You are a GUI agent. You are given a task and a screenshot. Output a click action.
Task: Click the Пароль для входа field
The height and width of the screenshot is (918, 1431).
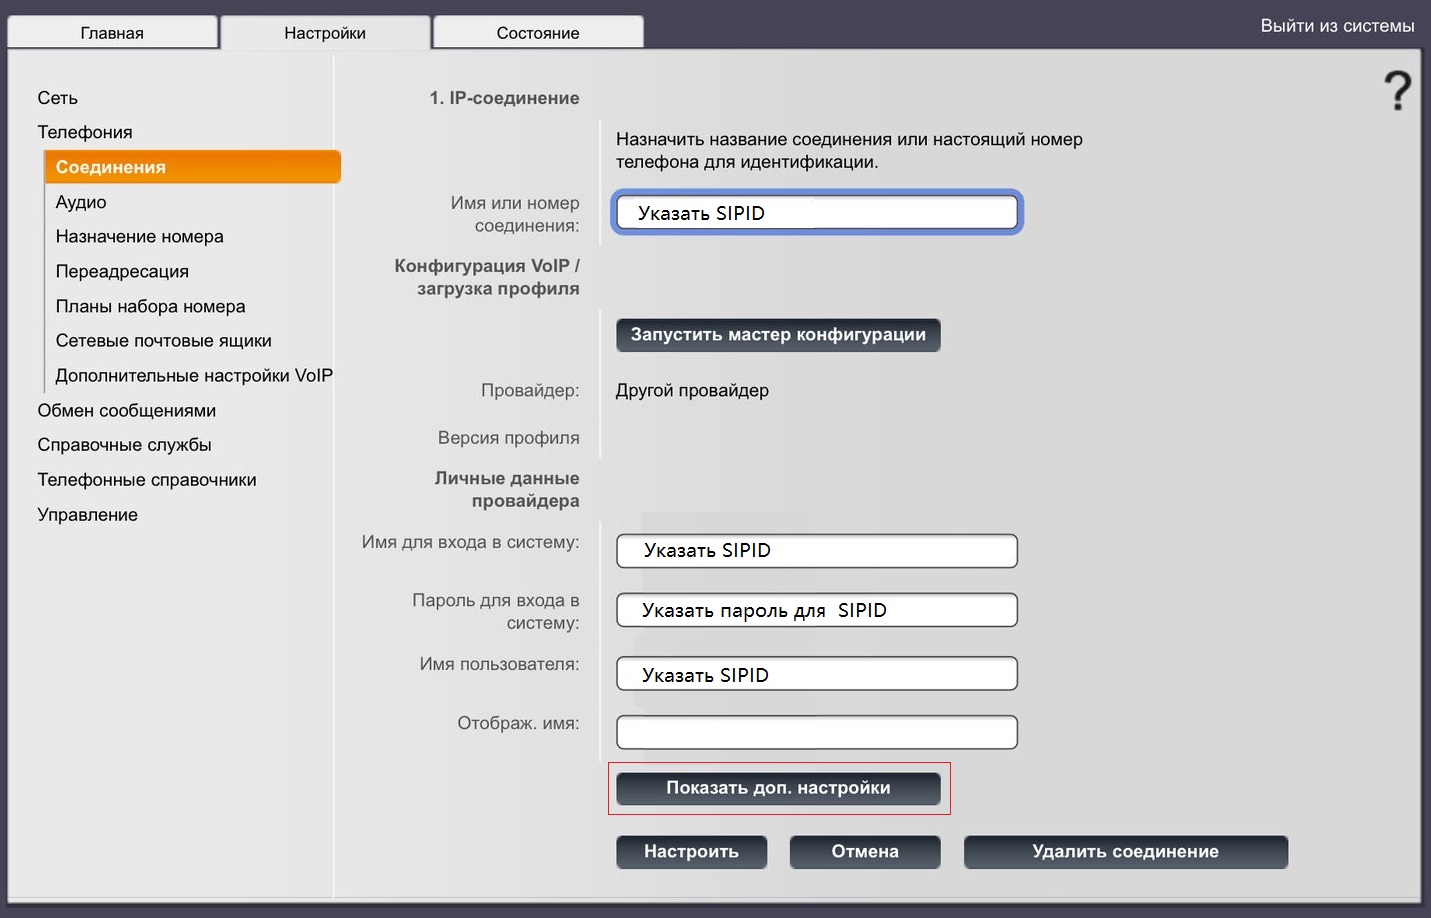pos(816,610)
